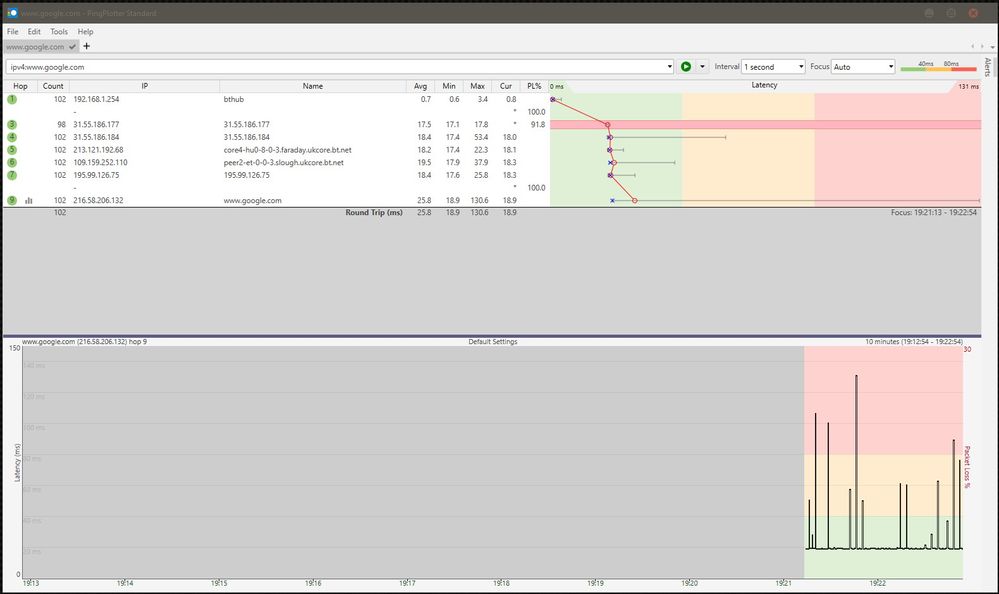Screen dimensions: 999x594
Task: Open the Edit menu
Action: coord(34,32)
